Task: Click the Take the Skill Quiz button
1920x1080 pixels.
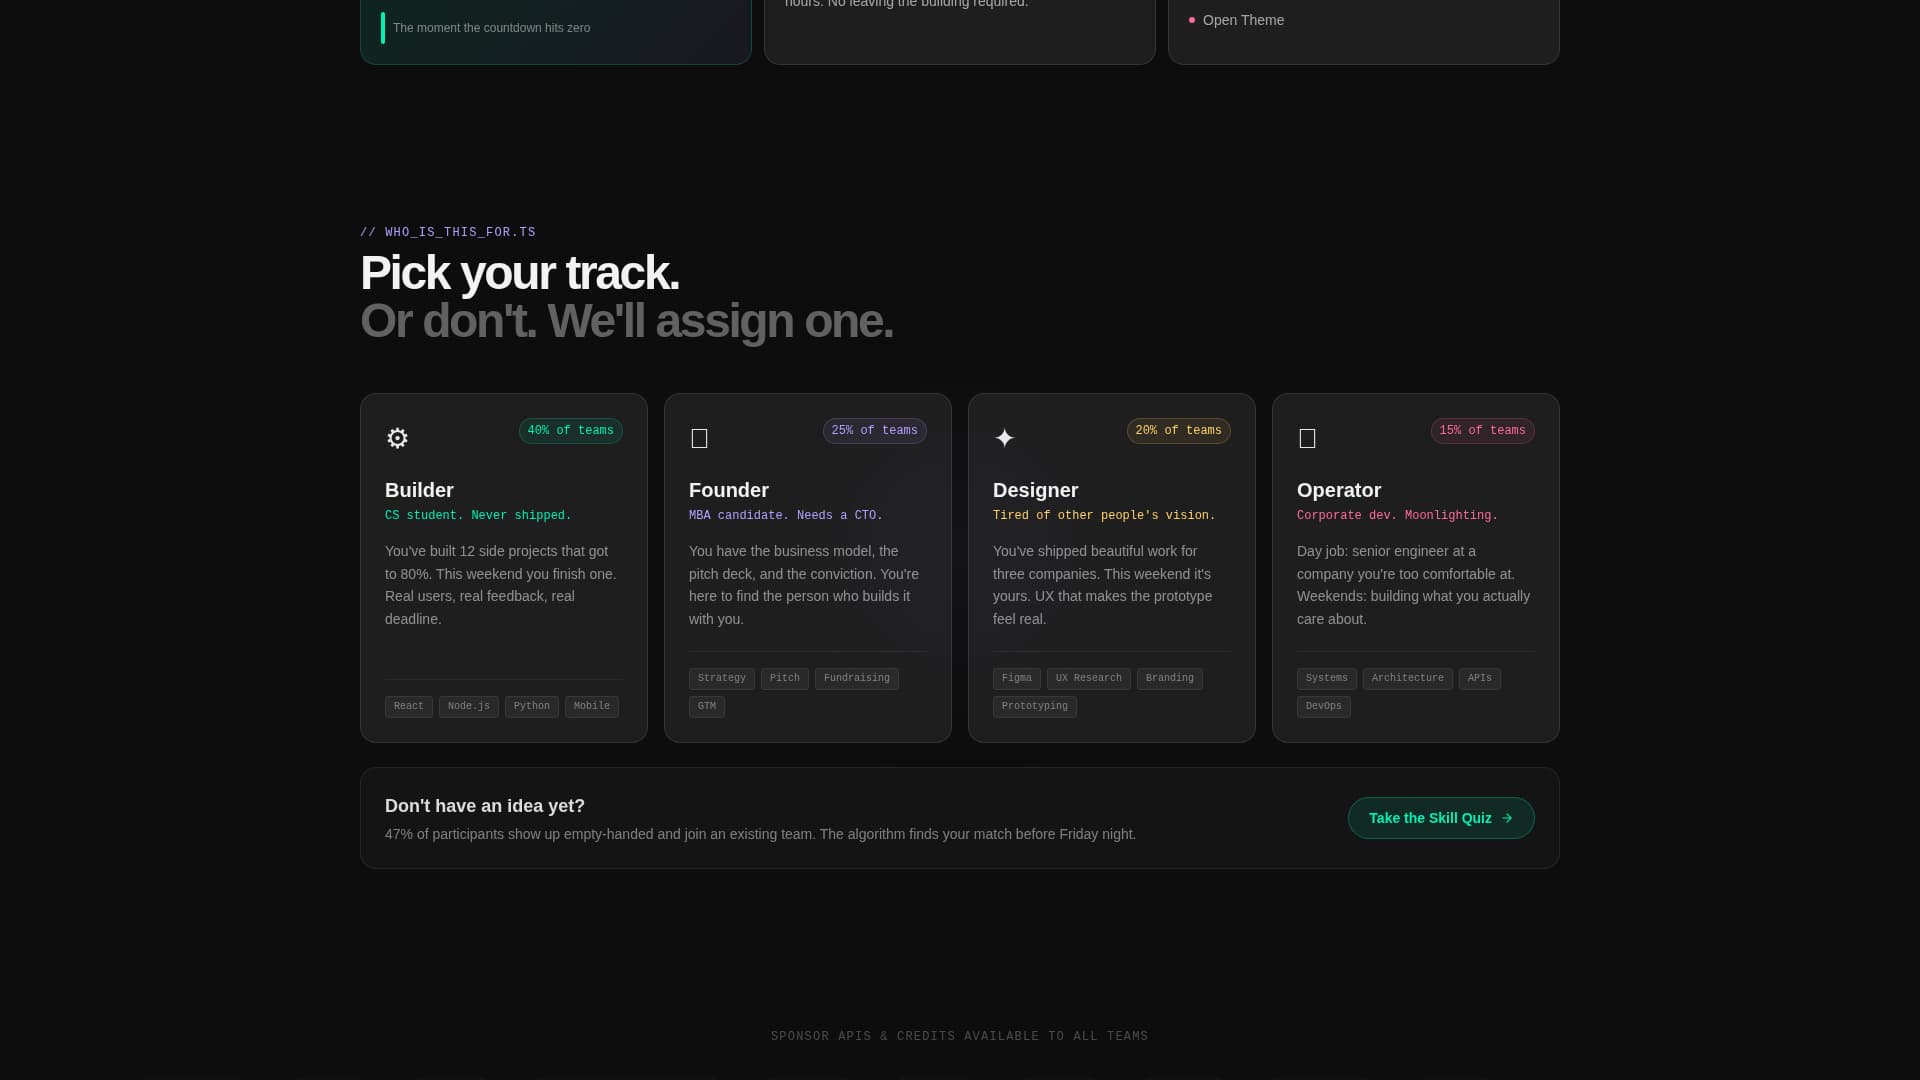Action: [x=1441, y=818]
